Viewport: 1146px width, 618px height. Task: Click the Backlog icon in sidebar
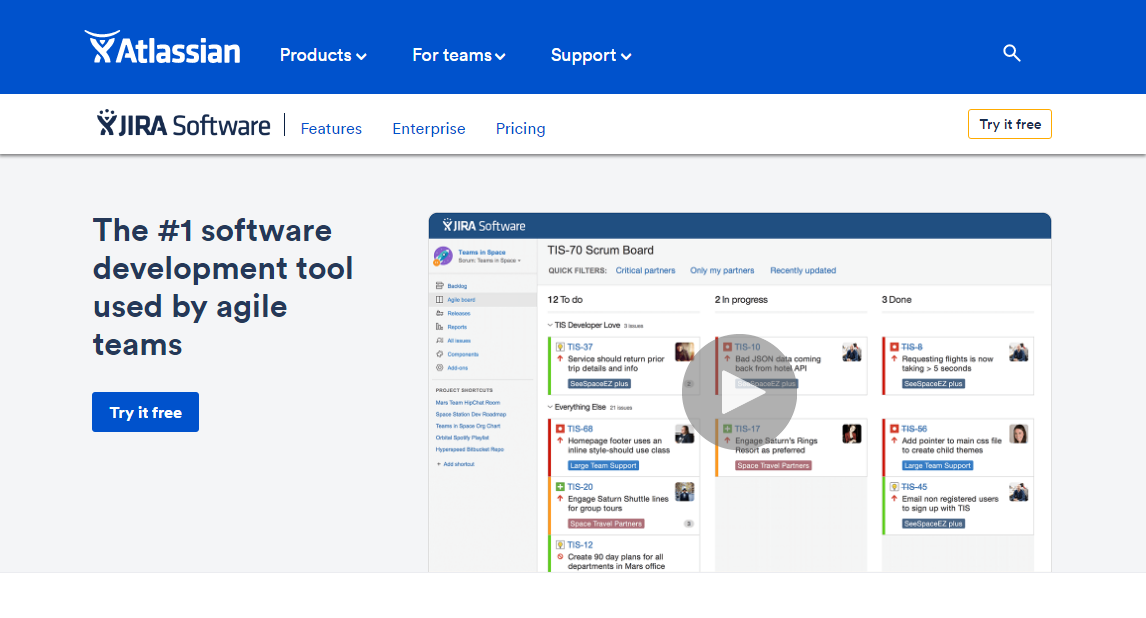coord(440,286)
